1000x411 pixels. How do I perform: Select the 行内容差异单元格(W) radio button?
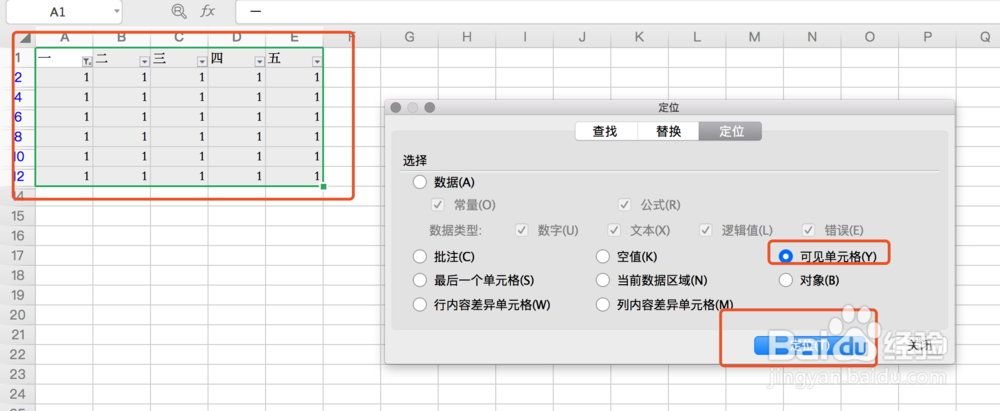click(420, 304)
